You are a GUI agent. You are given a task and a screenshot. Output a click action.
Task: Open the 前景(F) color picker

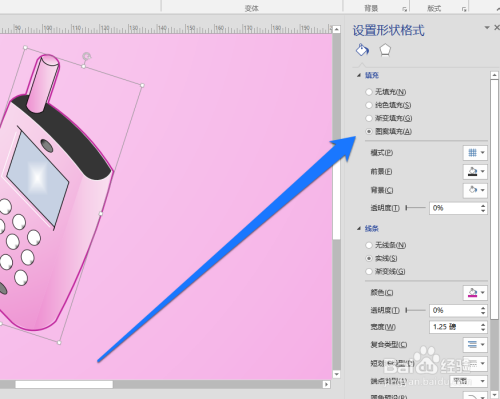point(475,172)
